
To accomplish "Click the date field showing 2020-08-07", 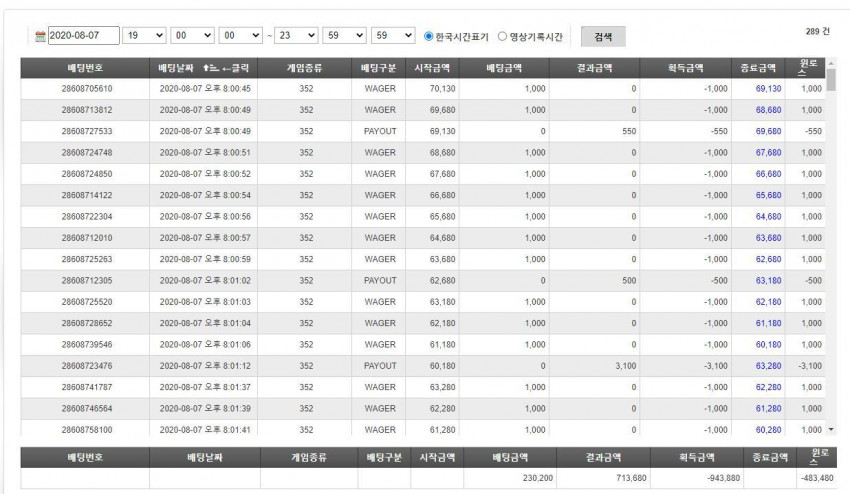I will coord(83,36).
